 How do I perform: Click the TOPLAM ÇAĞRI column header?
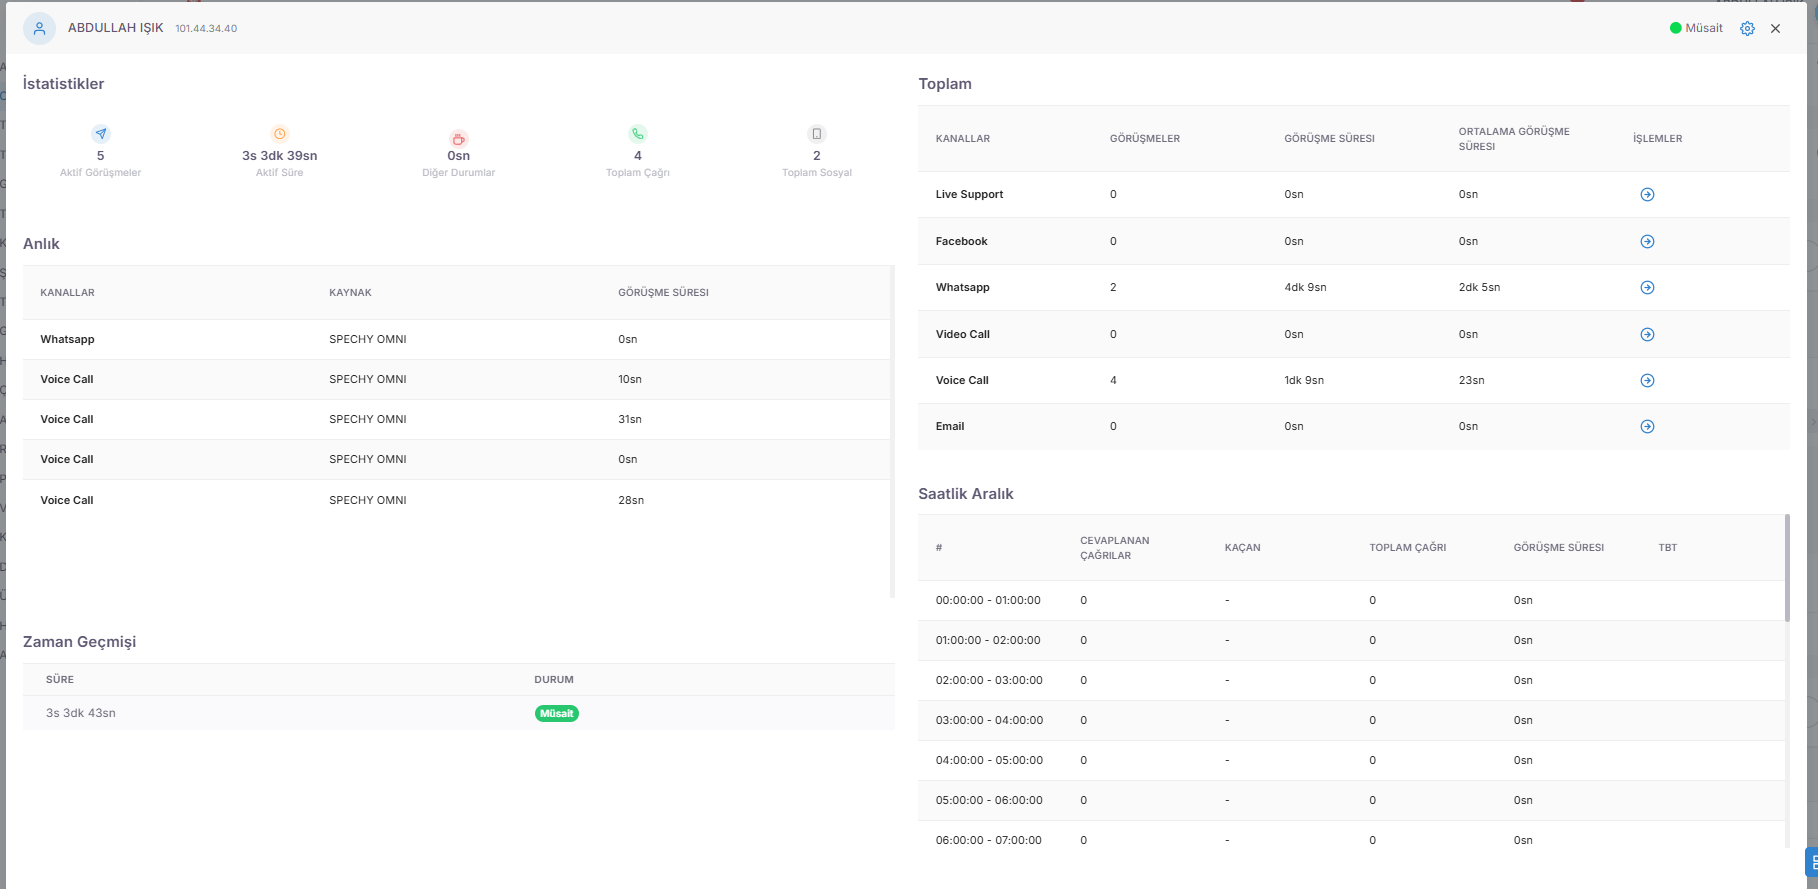coord(1407,548)
